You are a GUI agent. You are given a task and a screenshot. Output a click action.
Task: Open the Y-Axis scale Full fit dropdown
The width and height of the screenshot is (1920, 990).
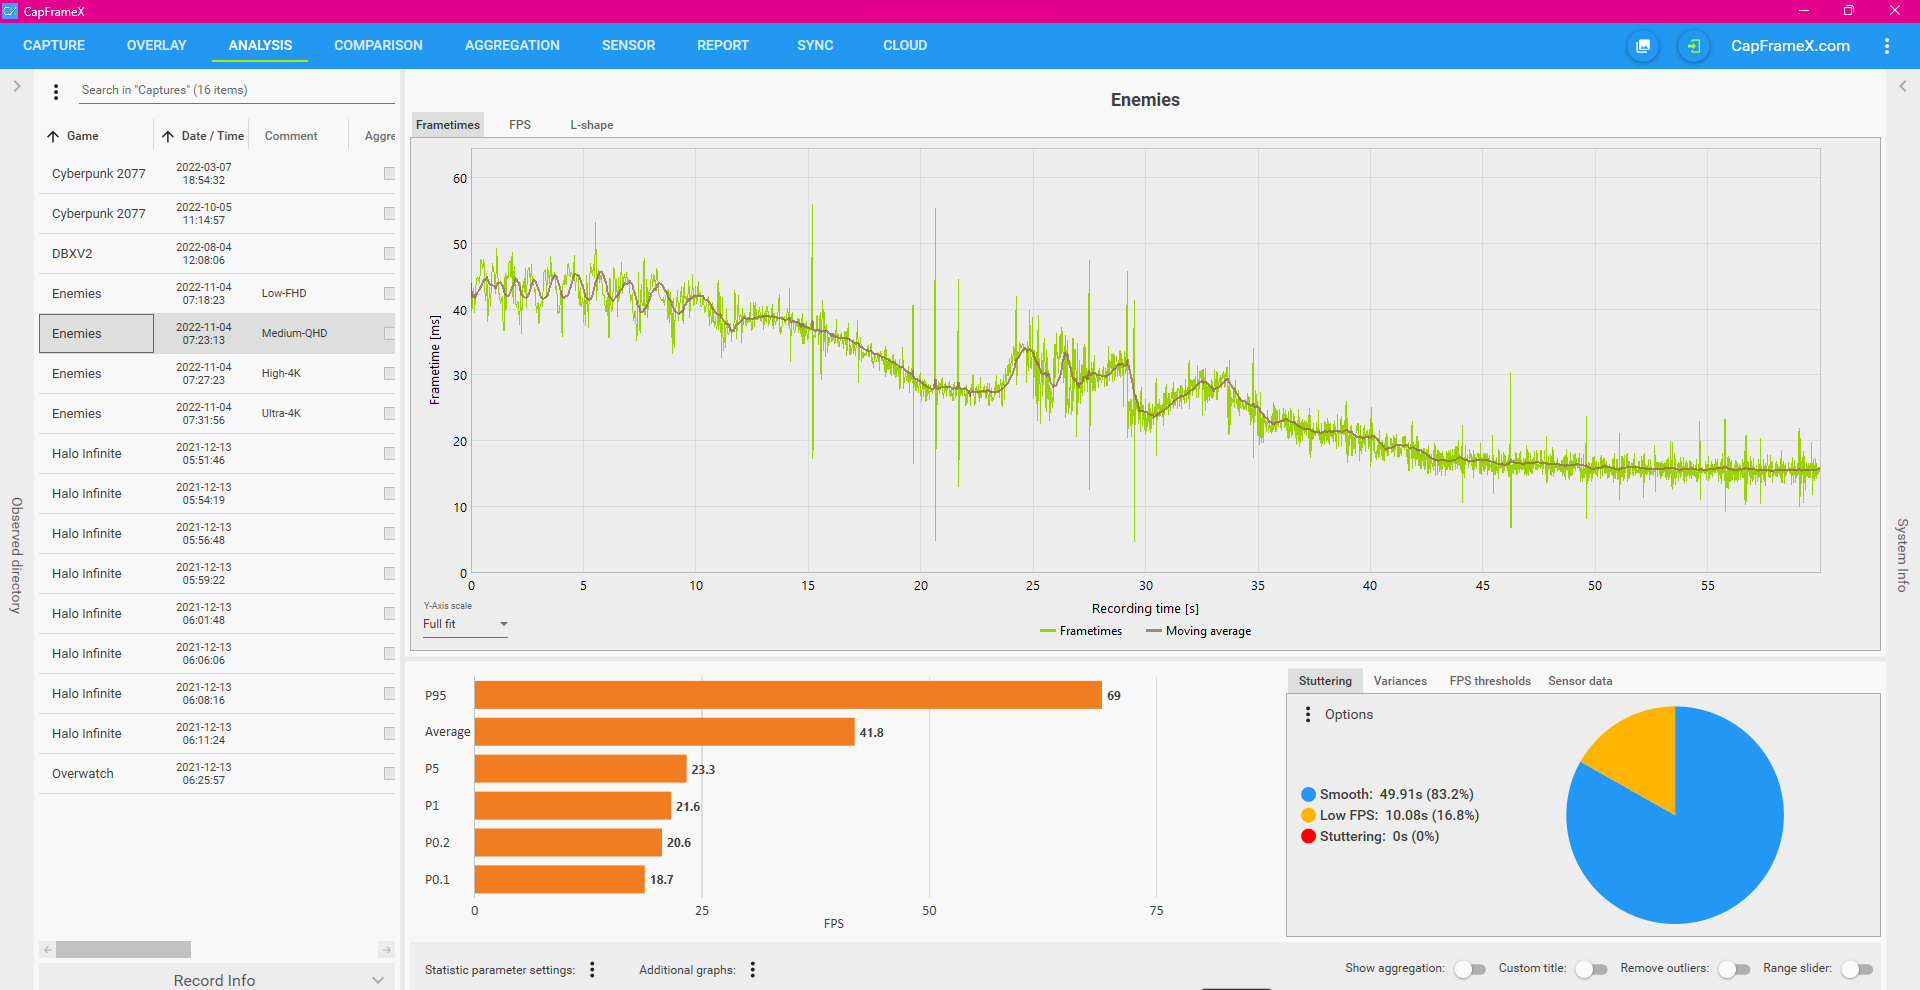pos(465,624)
